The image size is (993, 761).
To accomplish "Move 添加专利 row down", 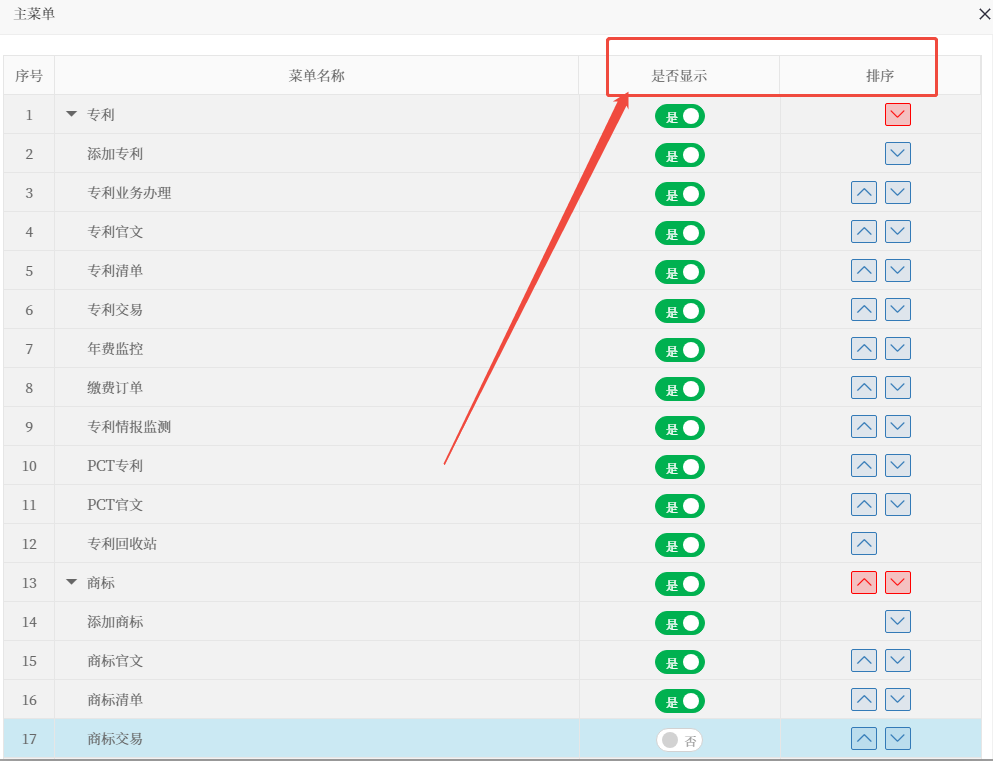I will click(x=897, y=154).
